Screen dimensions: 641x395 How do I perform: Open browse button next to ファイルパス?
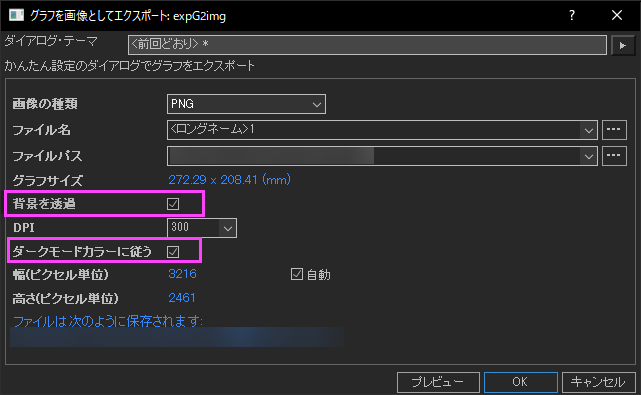click(x=614, y=156)
